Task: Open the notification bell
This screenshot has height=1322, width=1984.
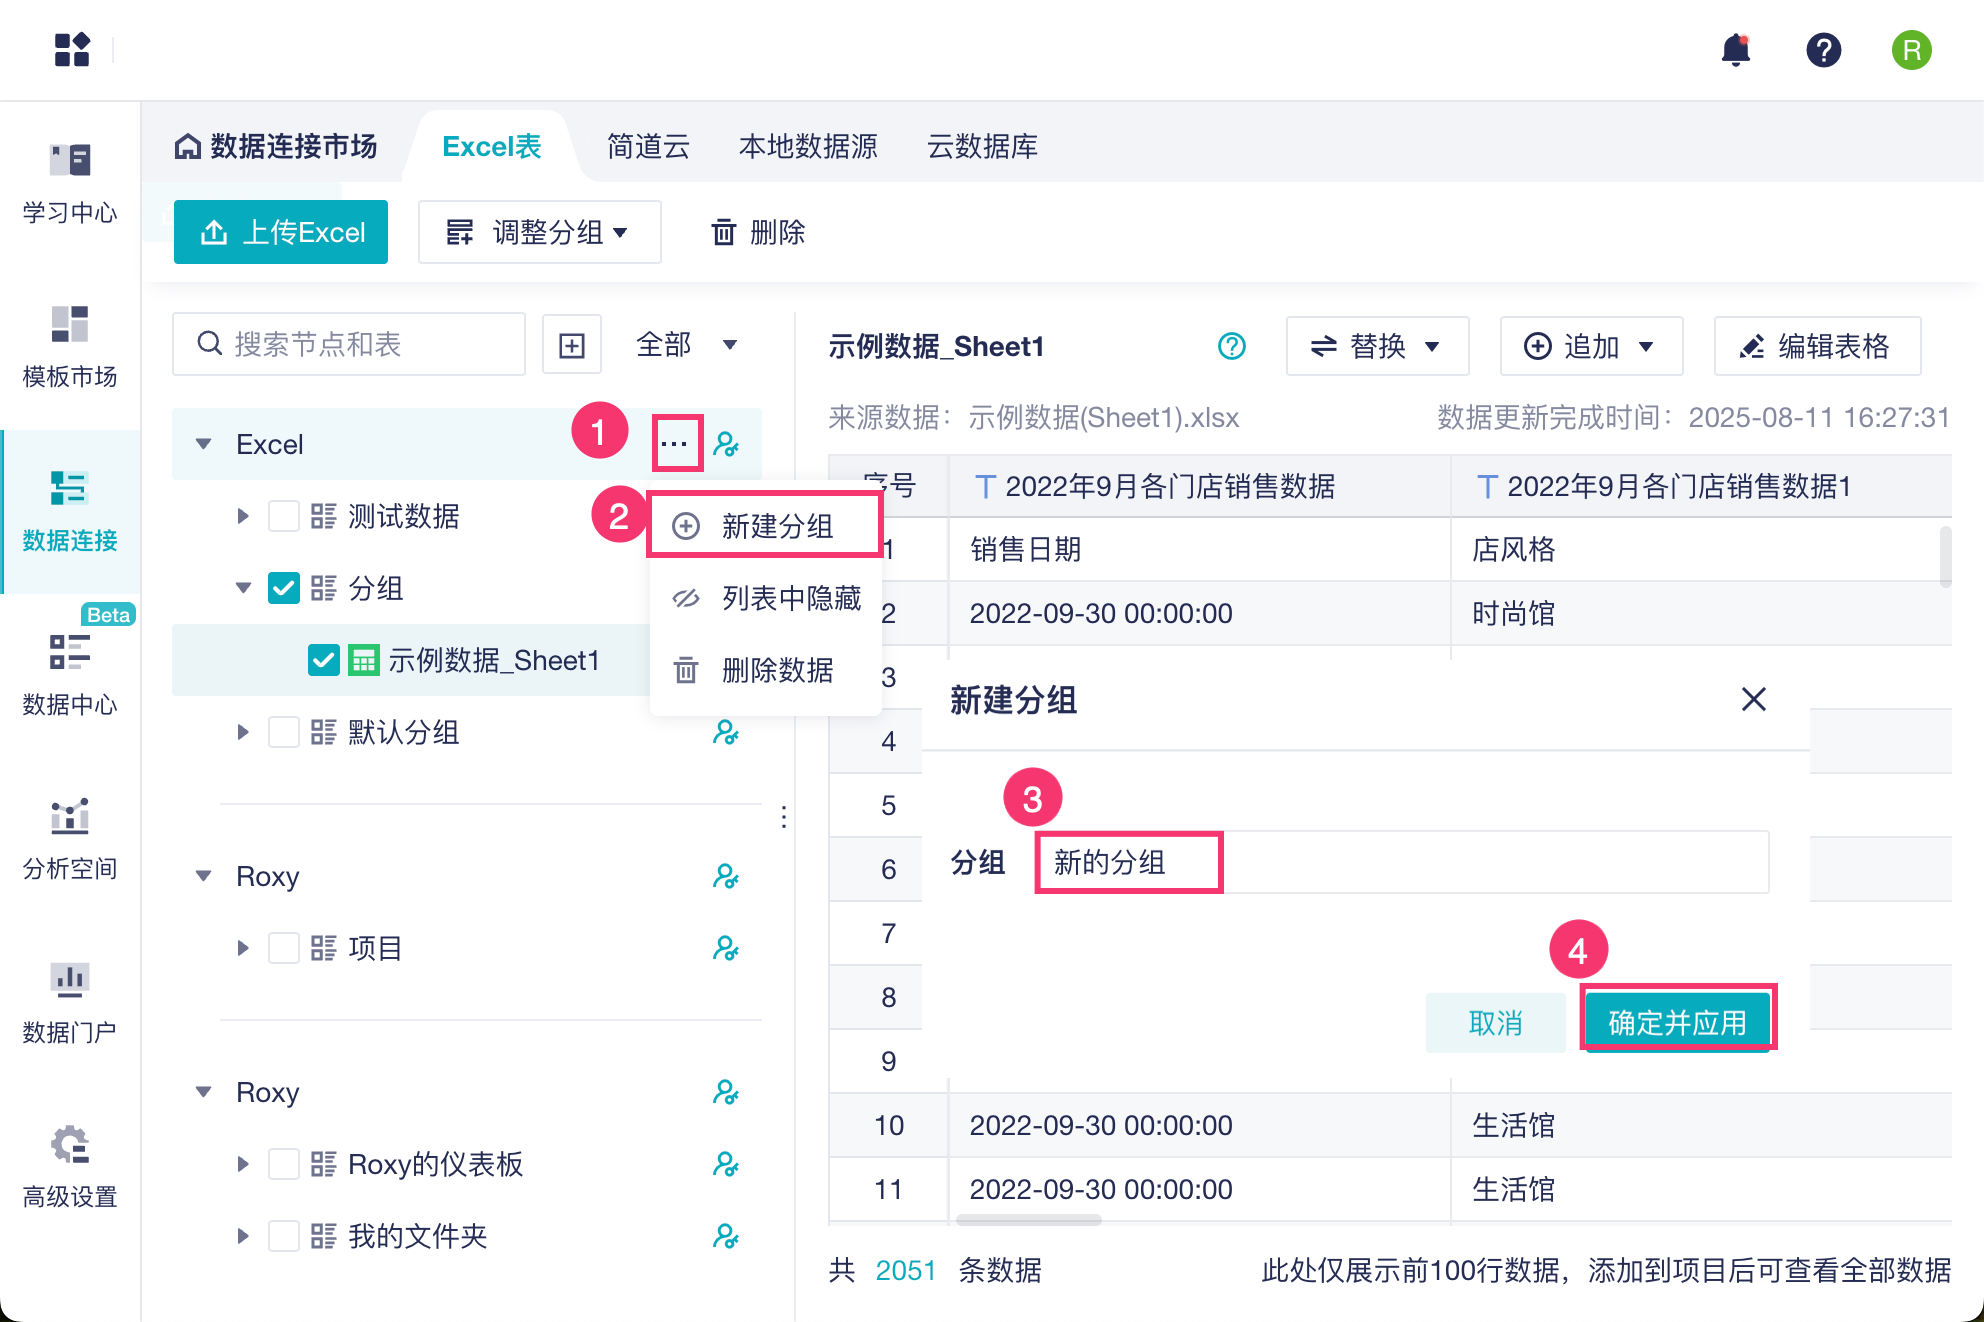Action: (x=1736, y=50)
